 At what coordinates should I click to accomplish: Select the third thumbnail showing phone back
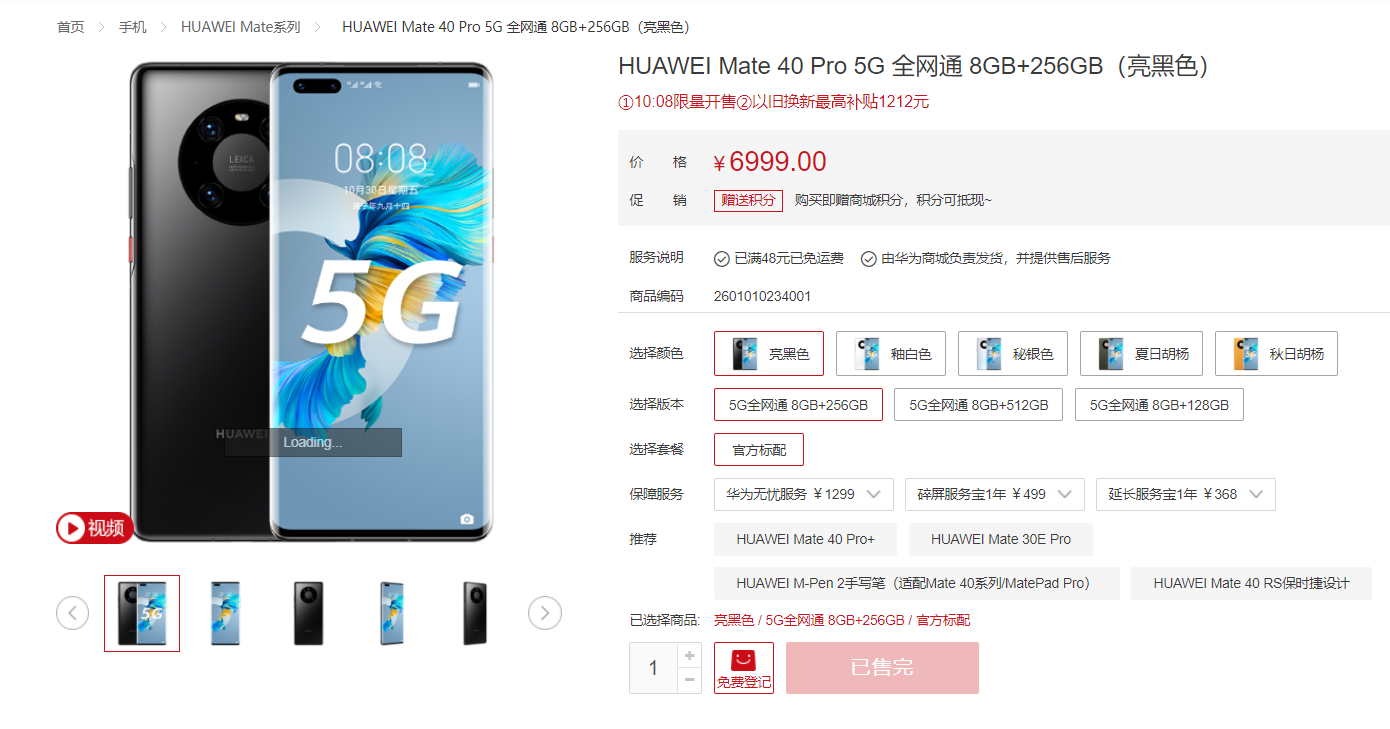(x=309, y=613)
